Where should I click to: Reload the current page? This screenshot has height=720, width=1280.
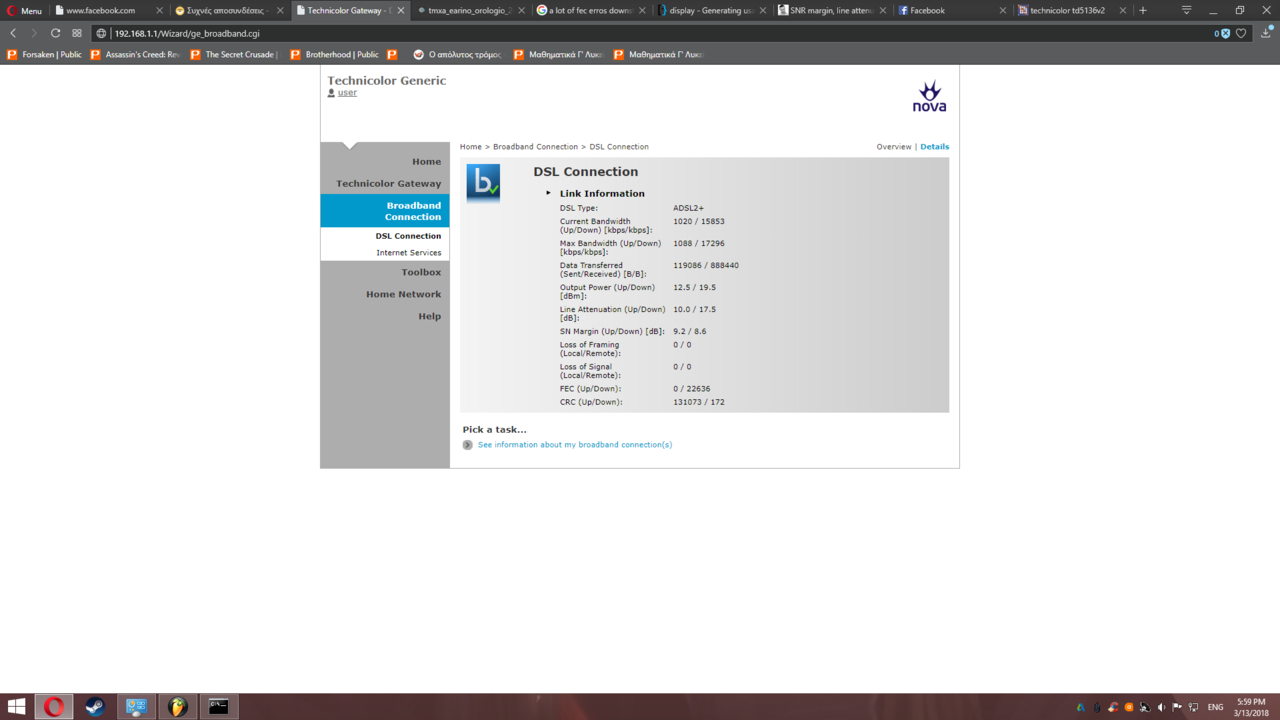coord(55,33)
